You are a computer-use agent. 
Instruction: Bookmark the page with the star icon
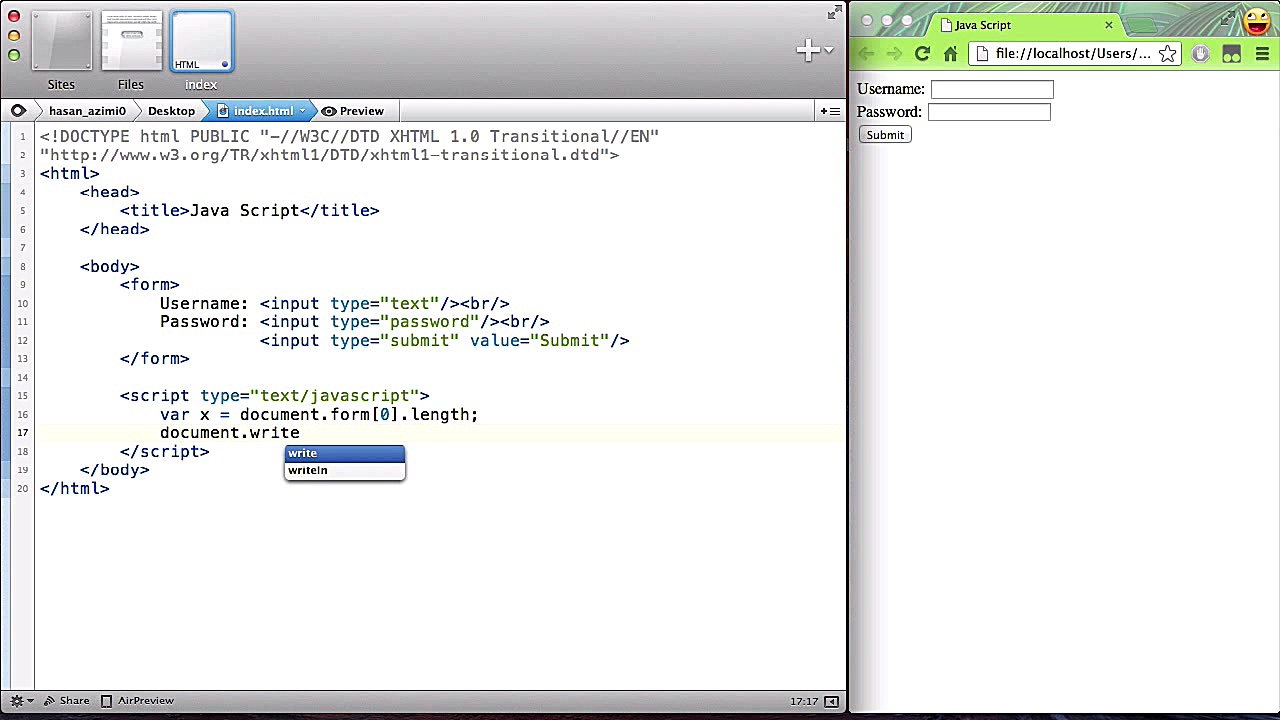1167,54
